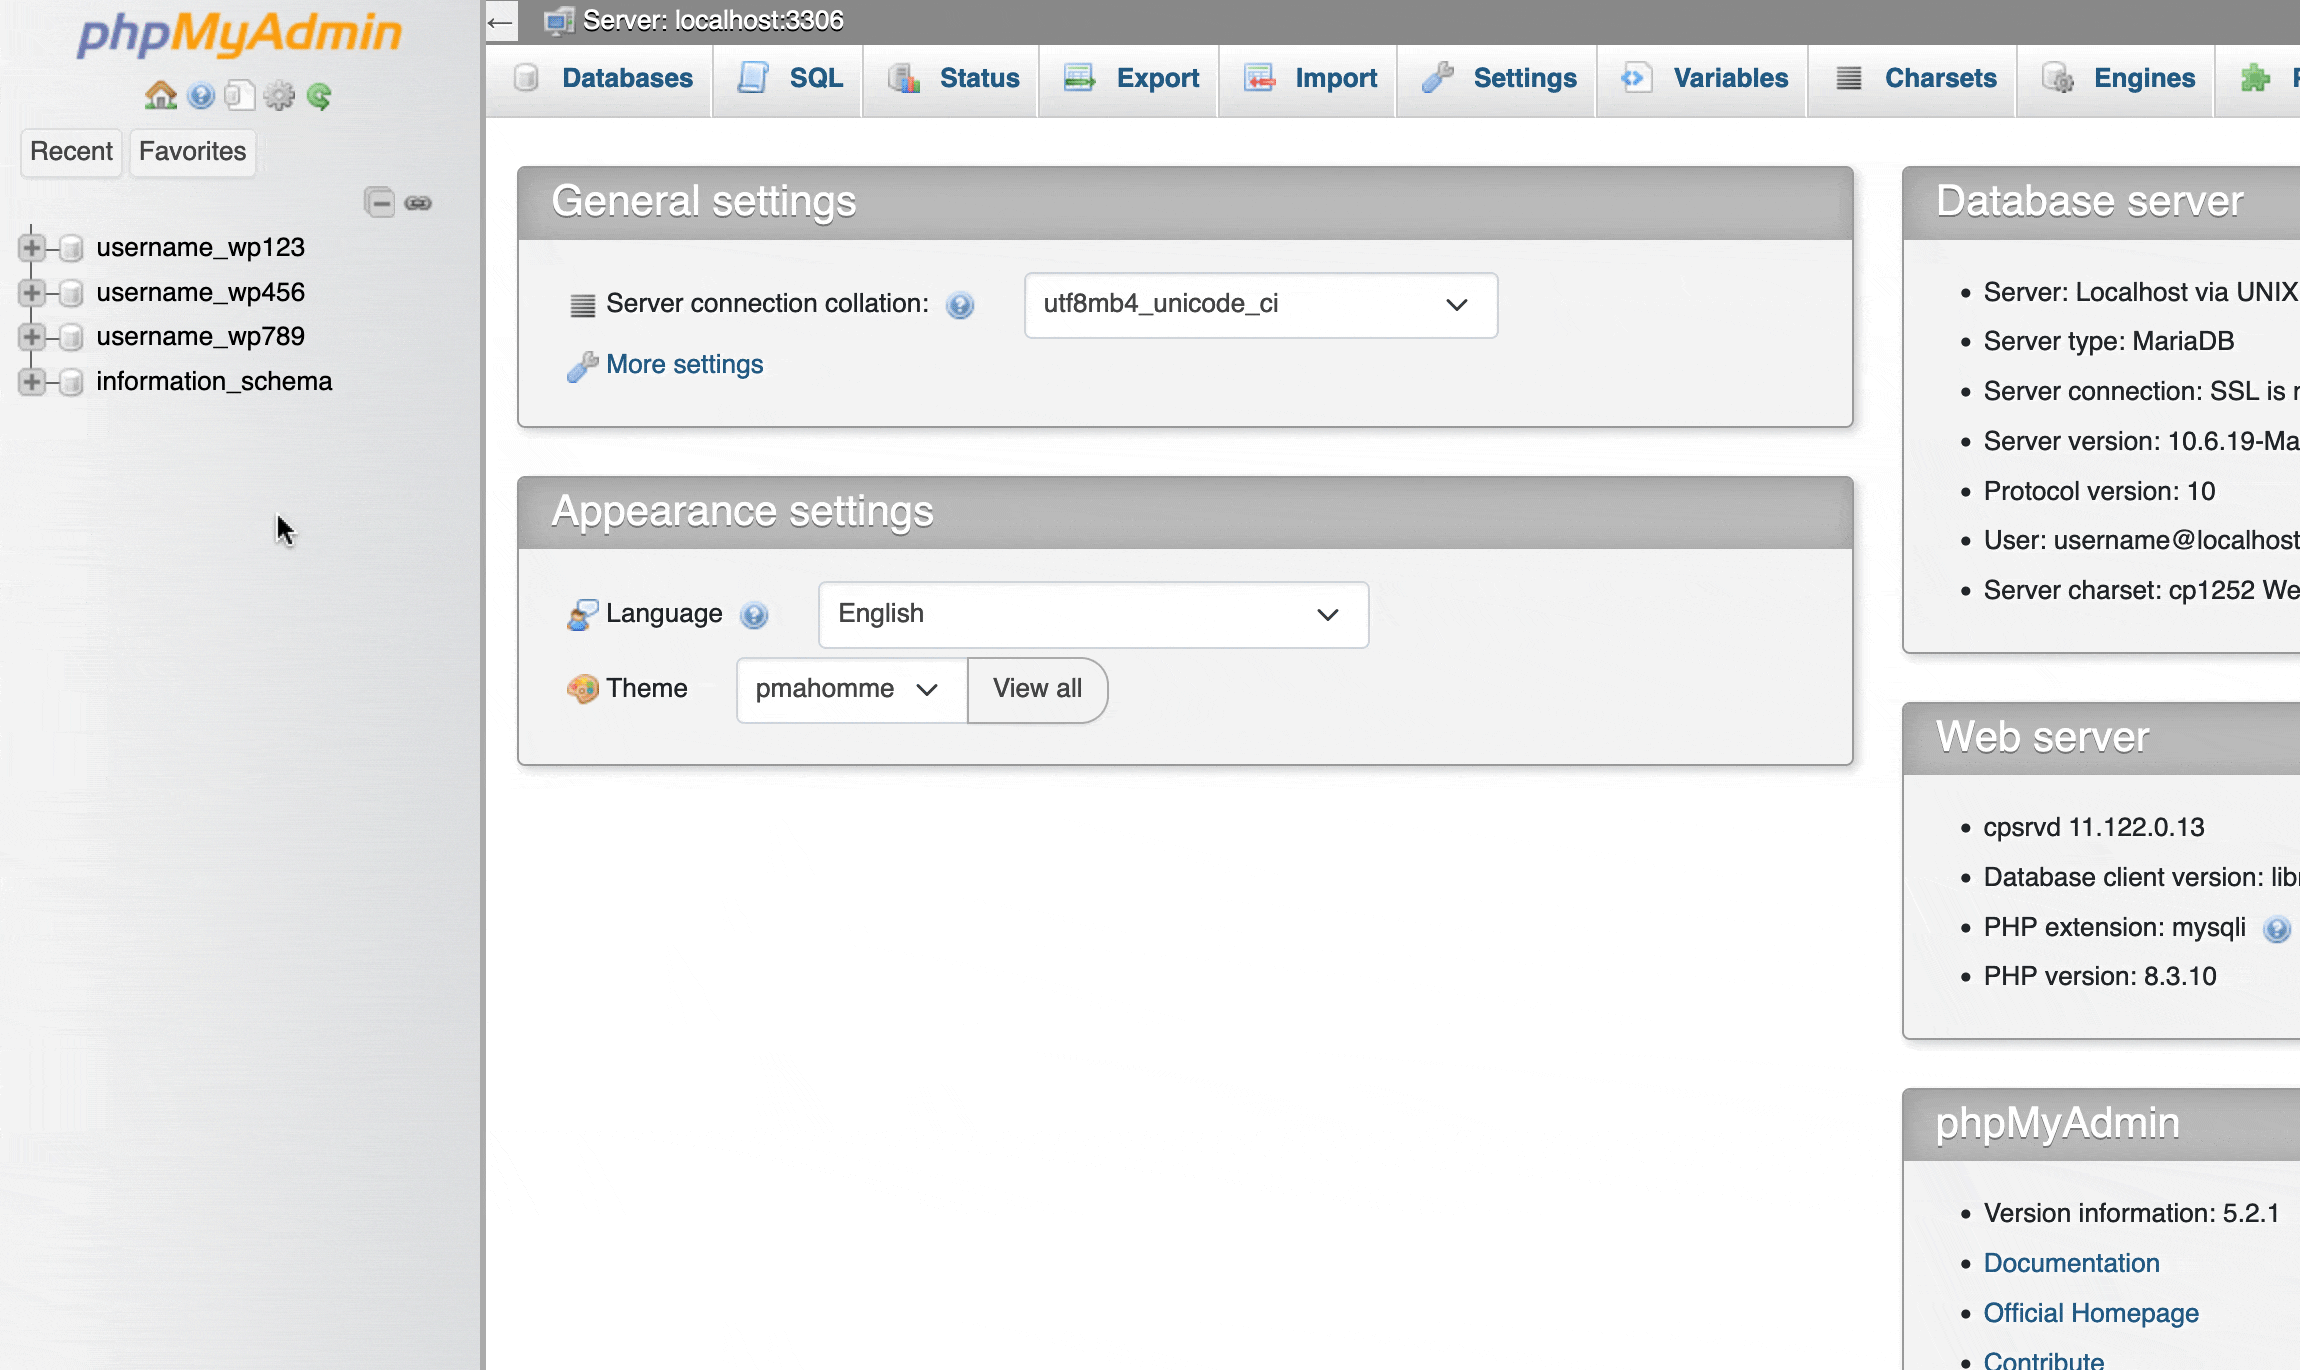Switch to the Charsets tab
The image size is (2300, 1370).
1912,79
